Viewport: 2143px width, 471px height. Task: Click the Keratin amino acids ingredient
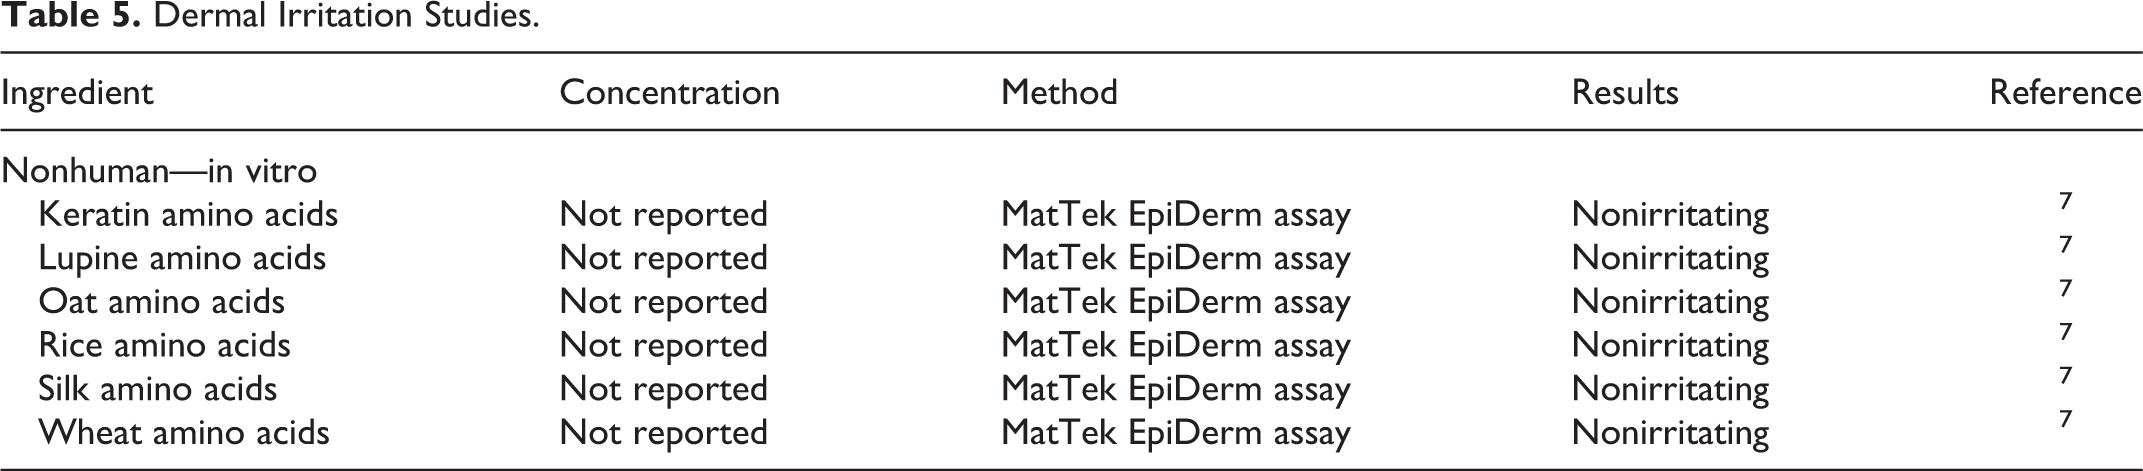tap(188, 214)
